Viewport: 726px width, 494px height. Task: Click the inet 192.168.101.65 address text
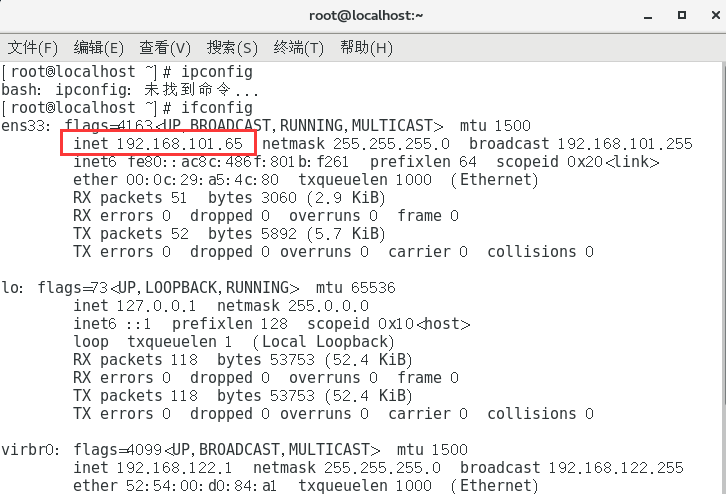[158, 144]
